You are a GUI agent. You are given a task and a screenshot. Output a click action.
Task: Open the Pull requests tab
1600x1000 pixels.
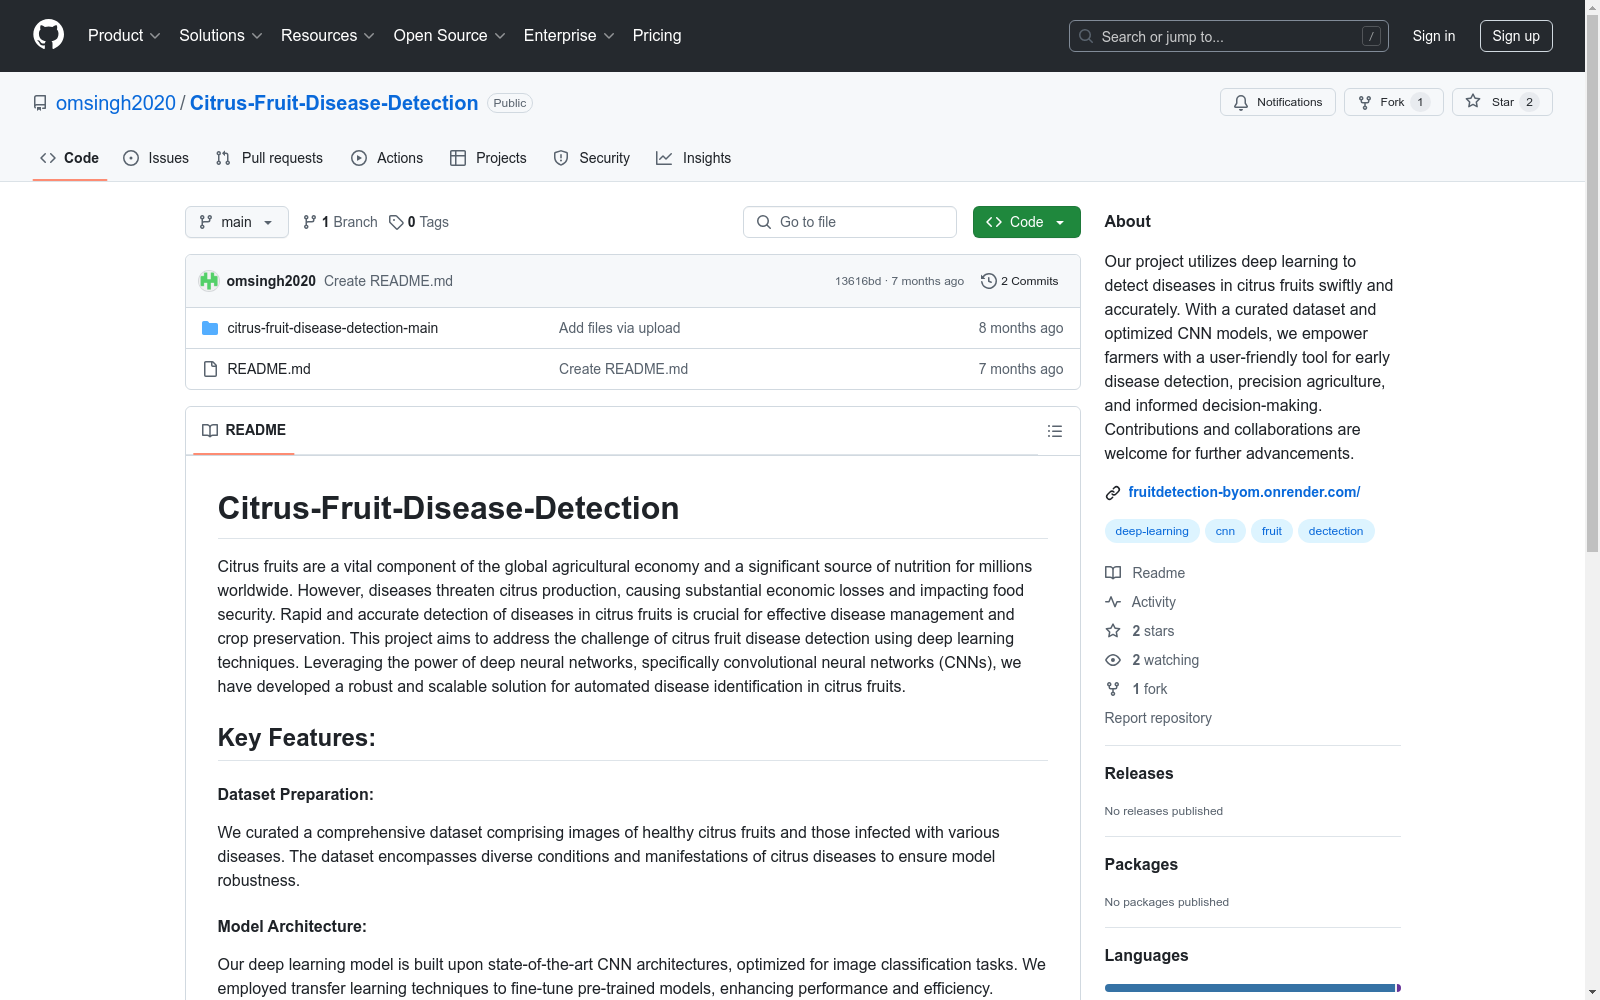pos(269,158)
